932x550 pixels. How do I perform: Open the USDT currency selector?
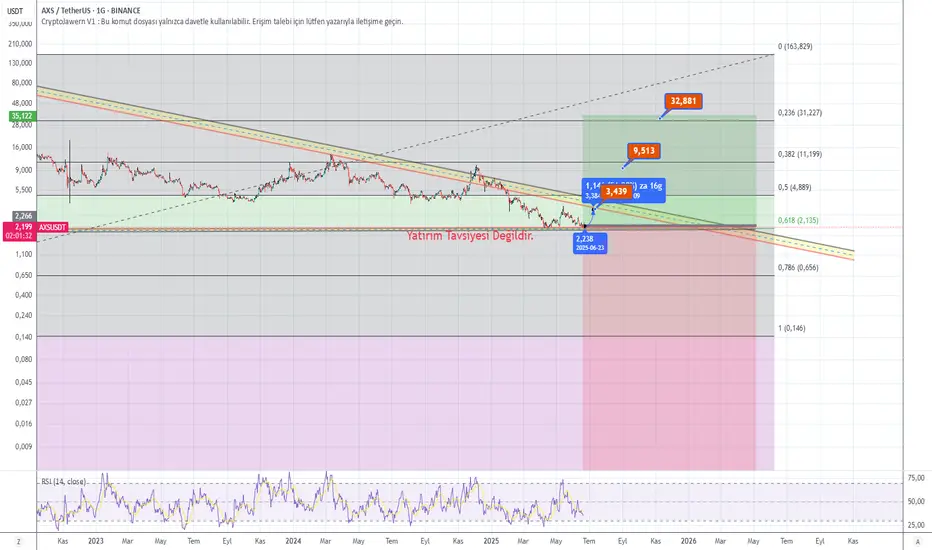pyautogui.click(x=15, y=11)
